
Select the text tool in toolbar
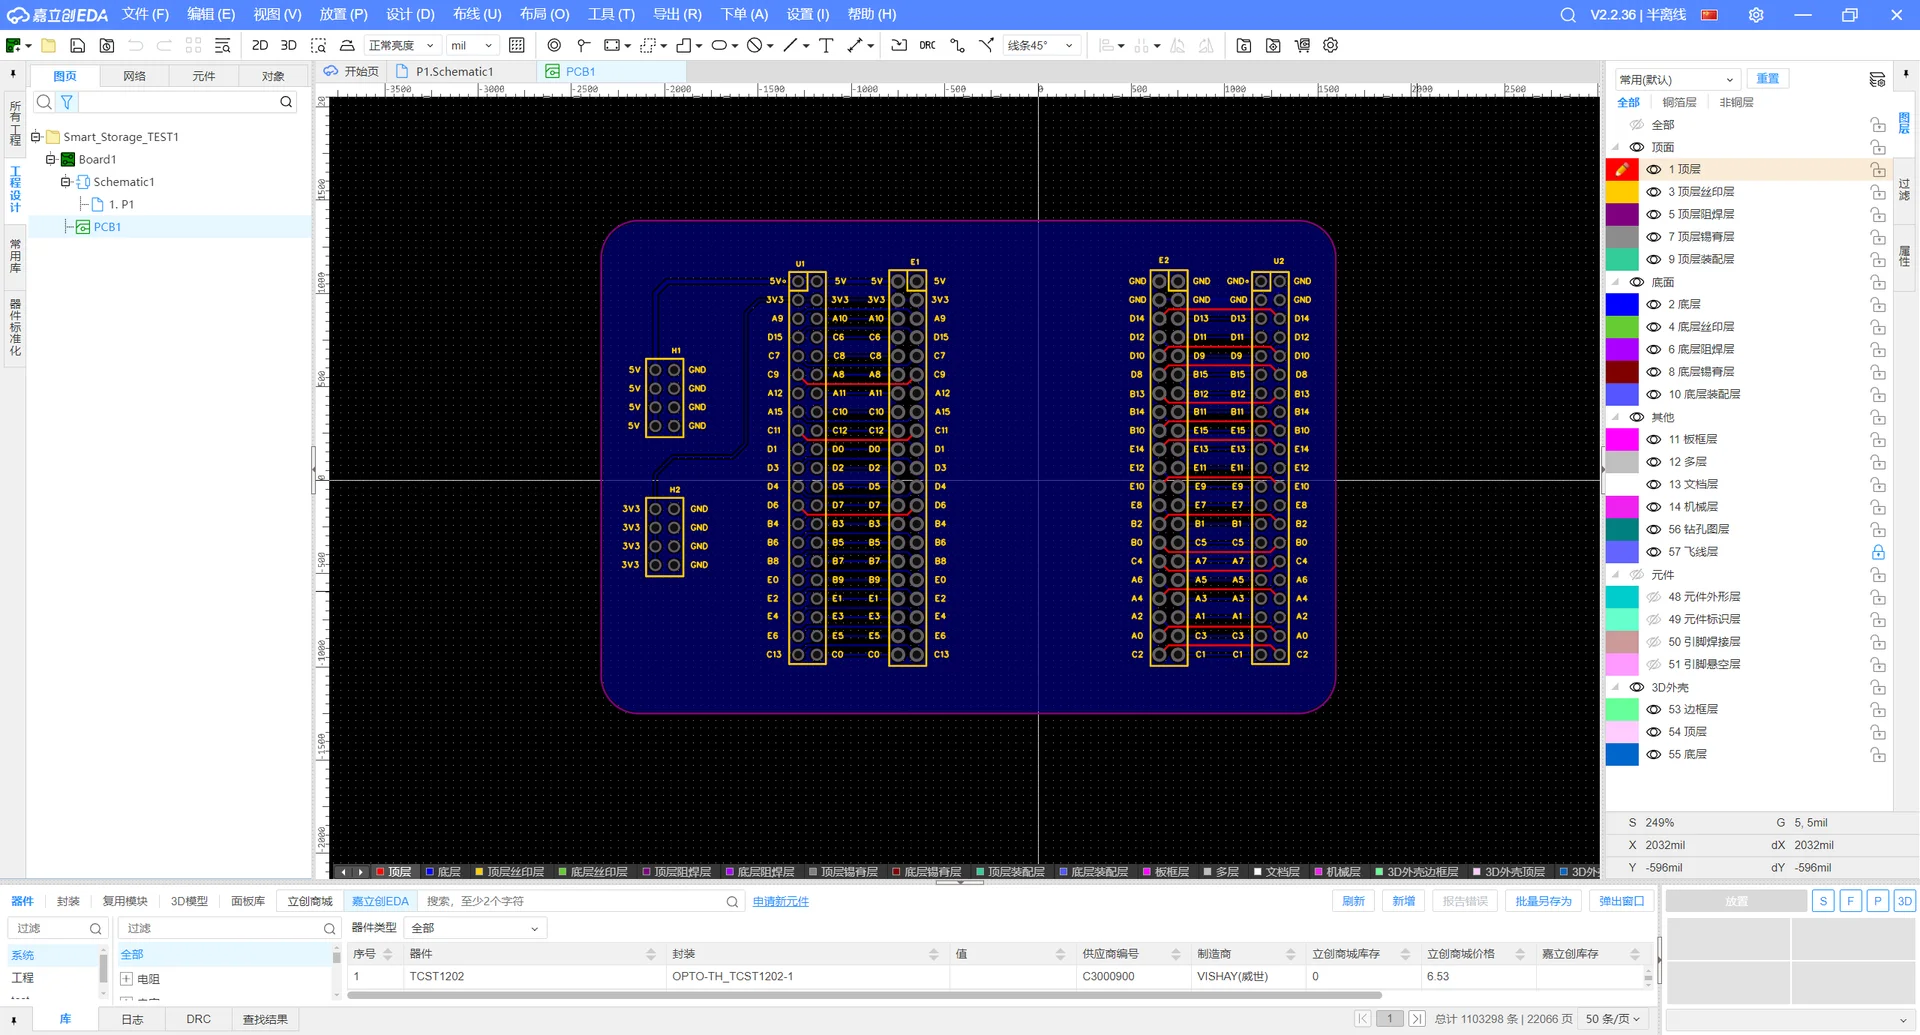826,46
